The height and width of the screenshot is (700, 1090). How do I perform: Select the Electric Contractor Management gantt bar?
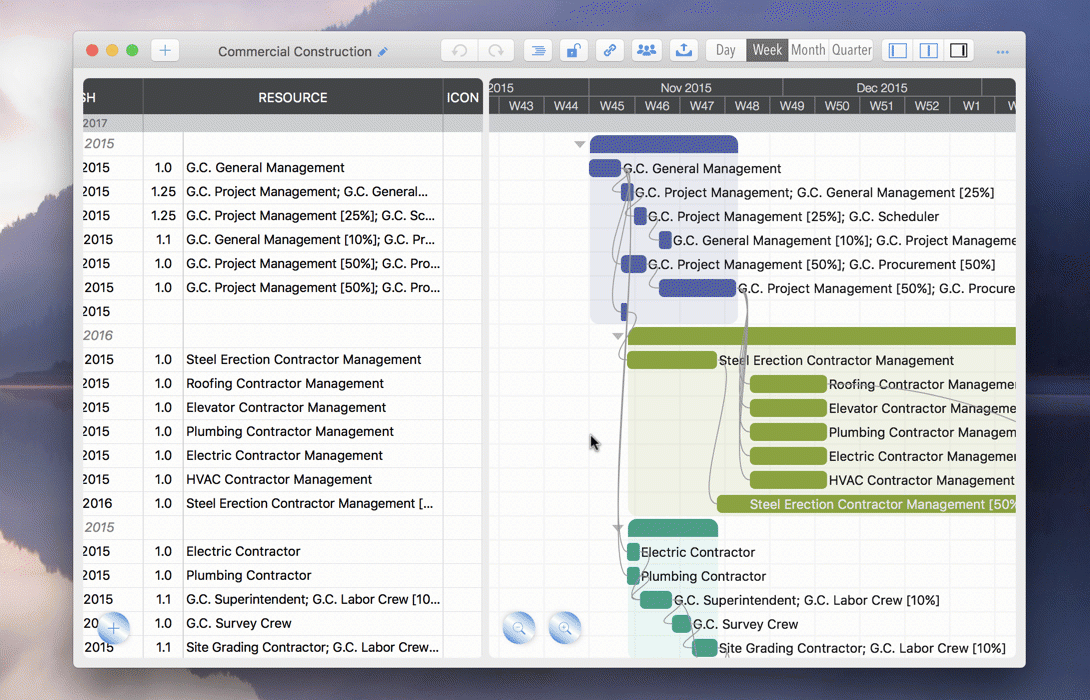tap(788, 456)
